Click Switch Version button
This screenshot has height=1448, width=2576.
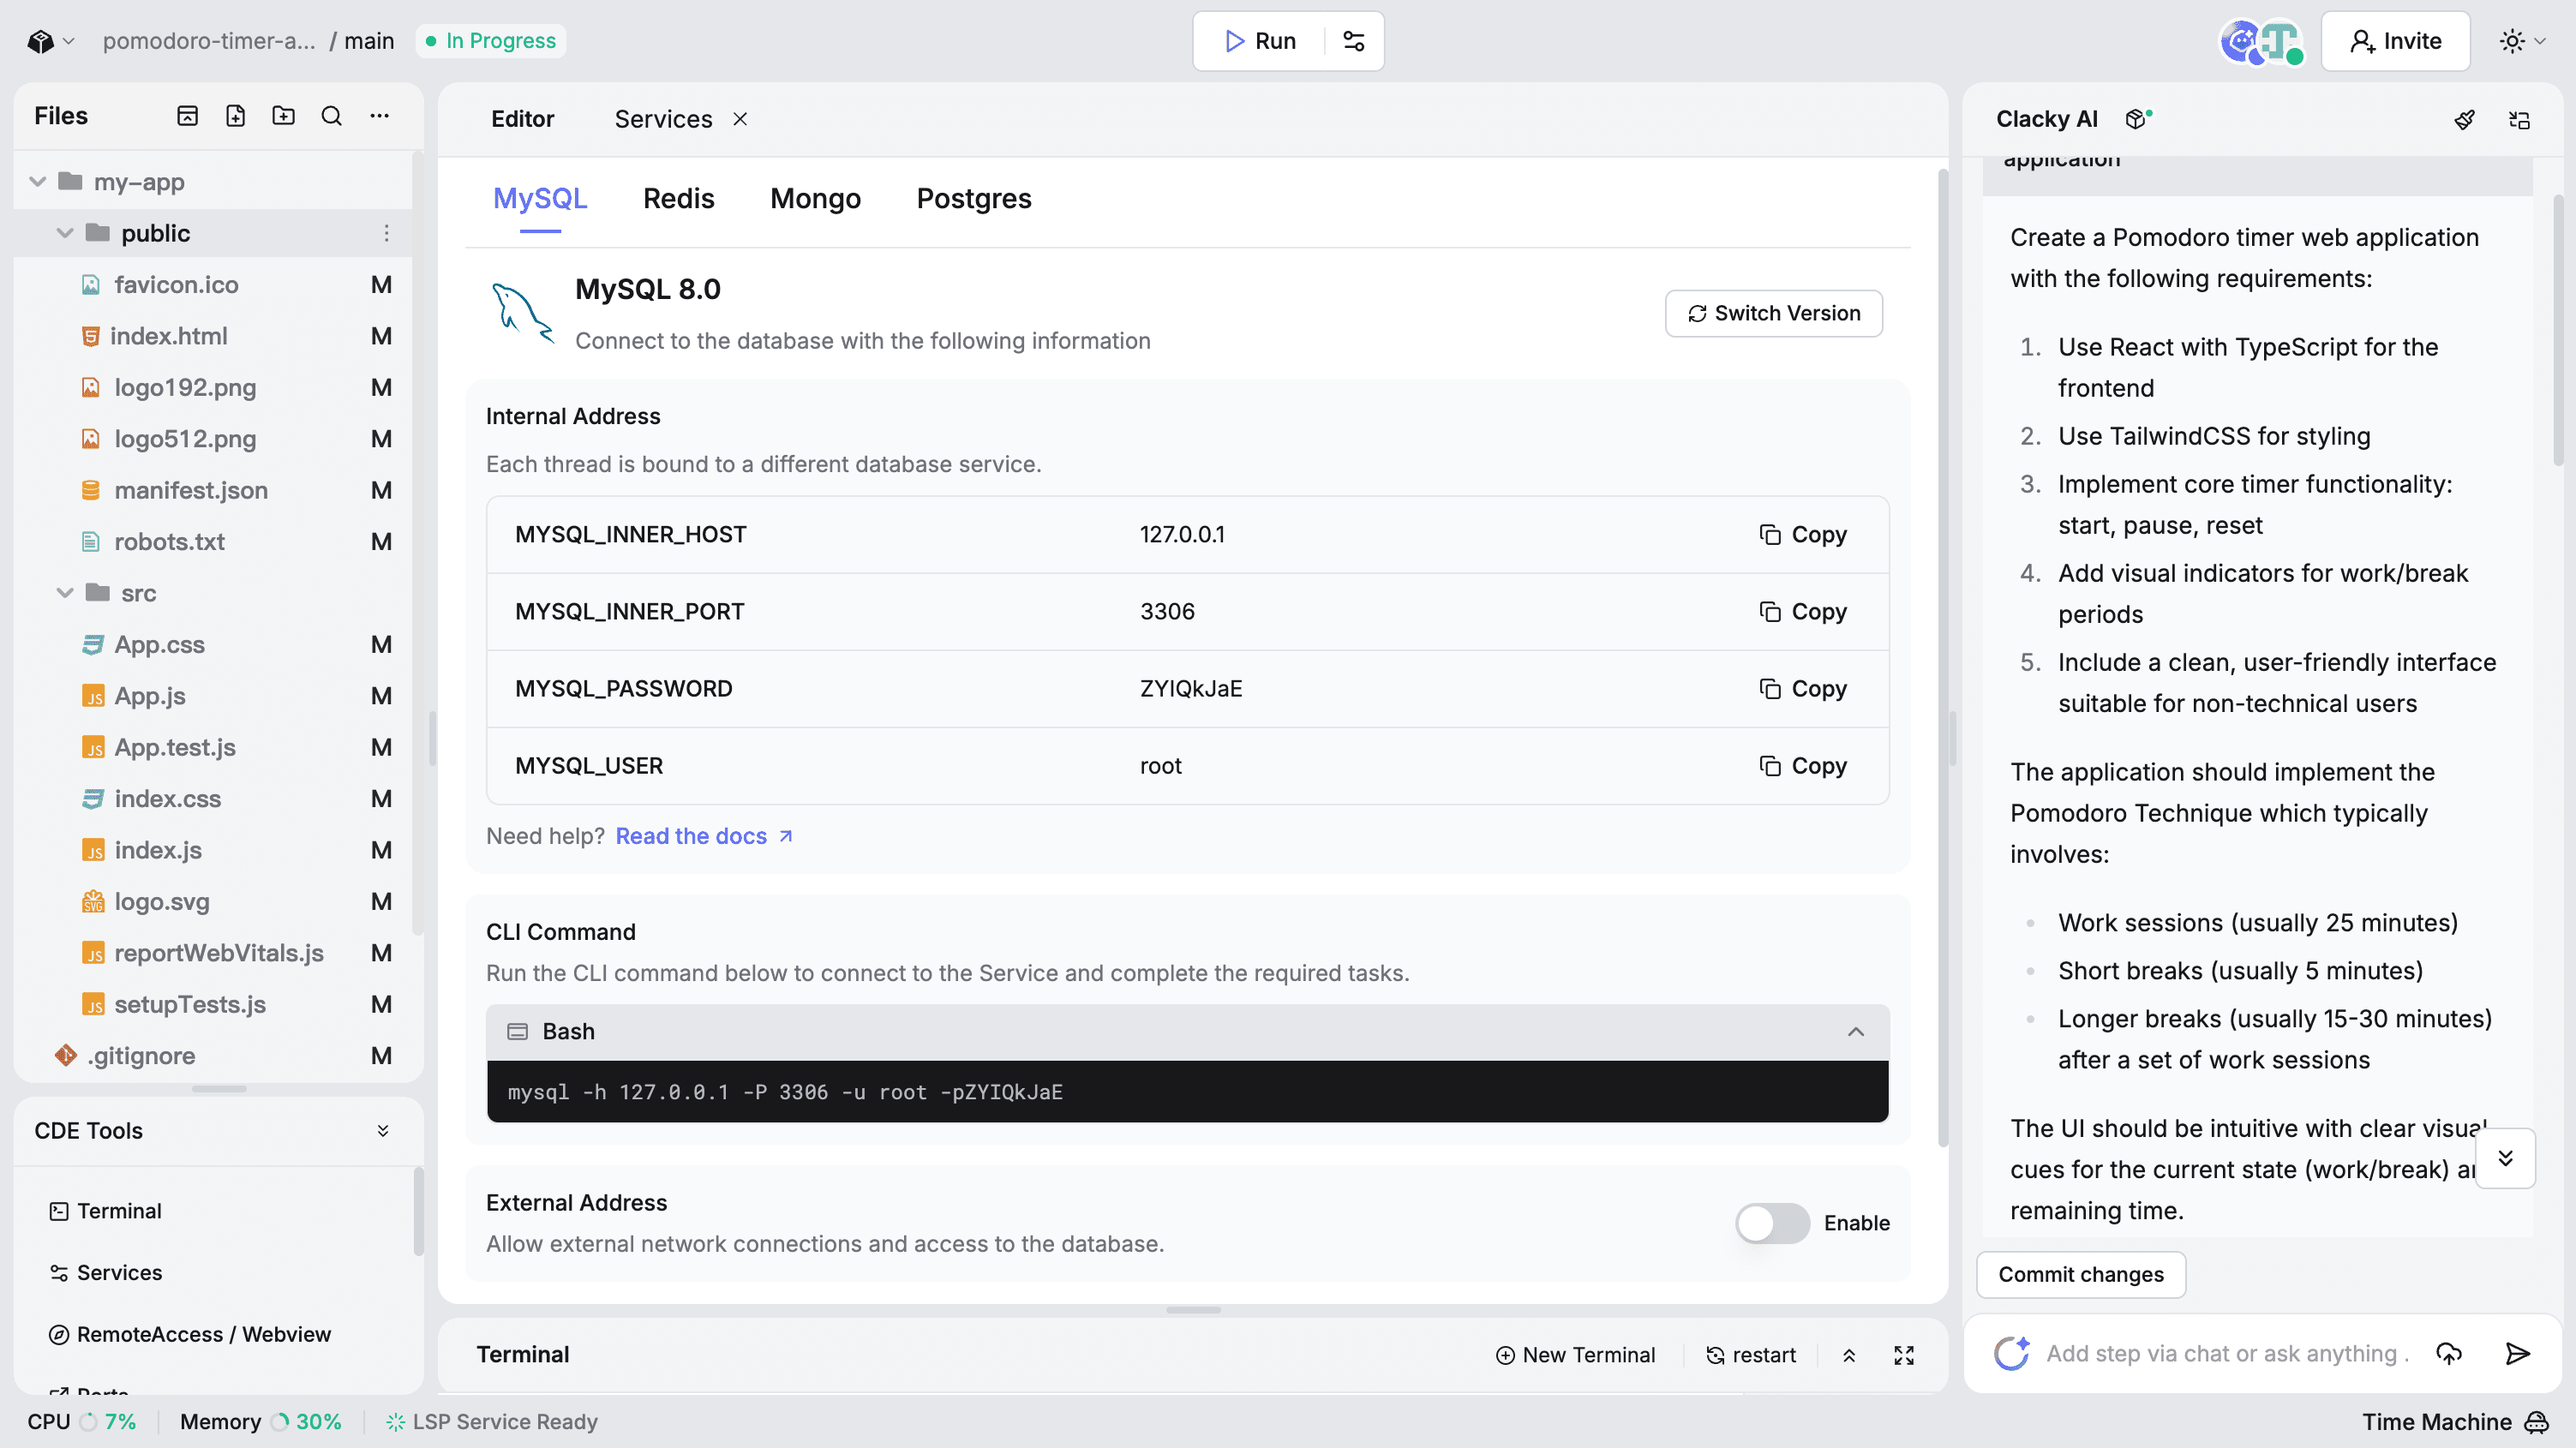[x=1773, y=313]
